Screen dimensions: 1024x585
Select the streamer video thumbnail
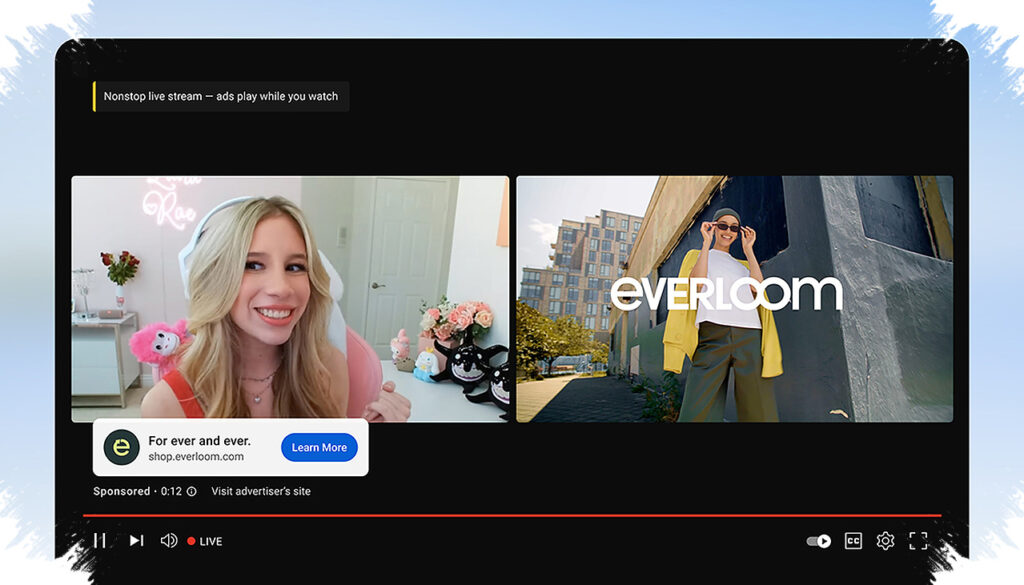click(290, 299)
